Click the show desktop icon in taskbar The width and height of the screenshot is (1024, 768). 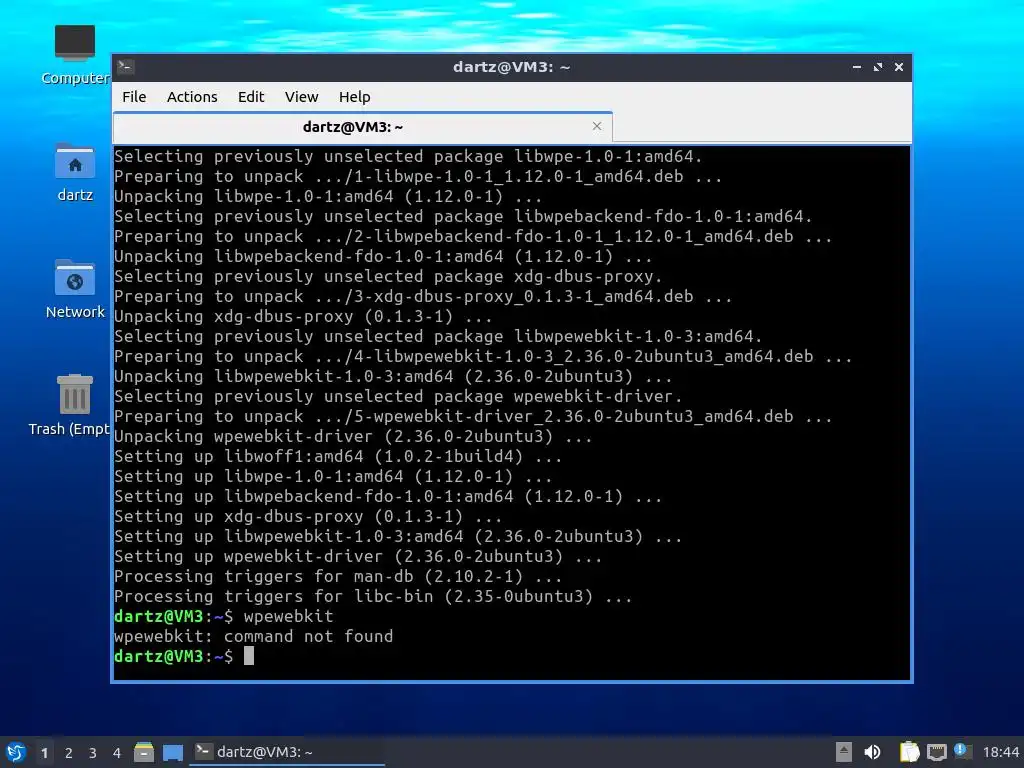(x=173, y=752)
